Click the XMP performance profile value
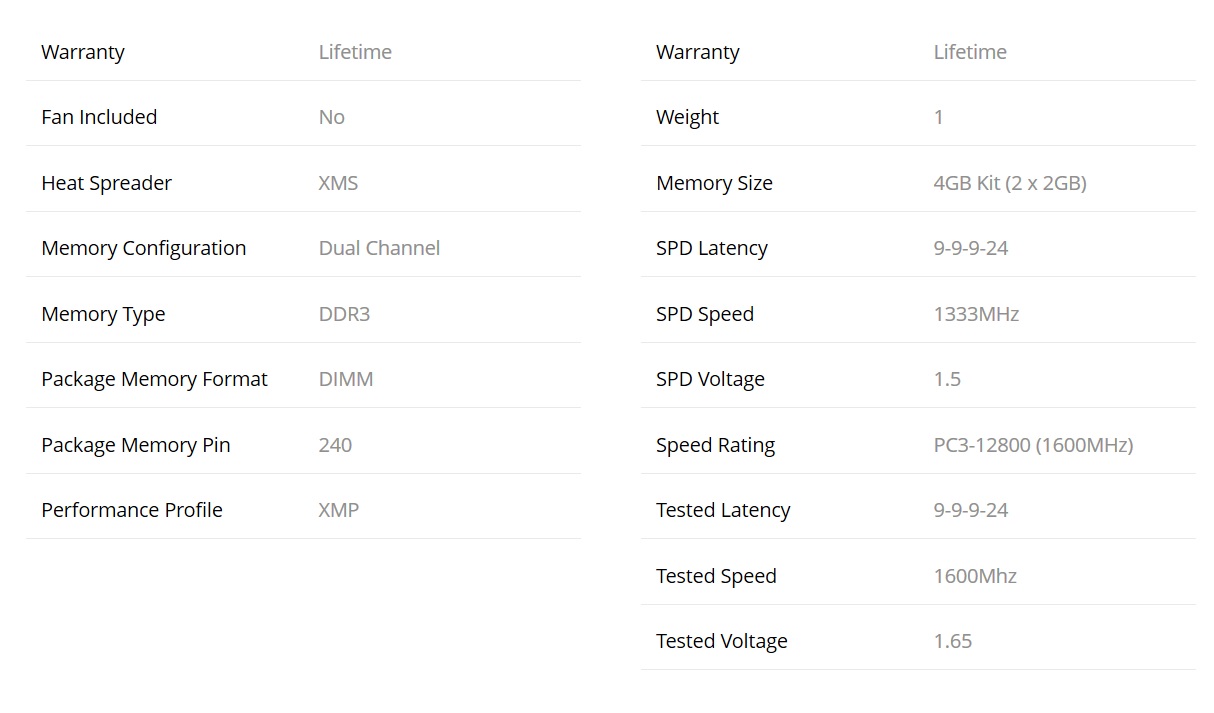Viewport: 1214px width, 713px height. point(339,510)
